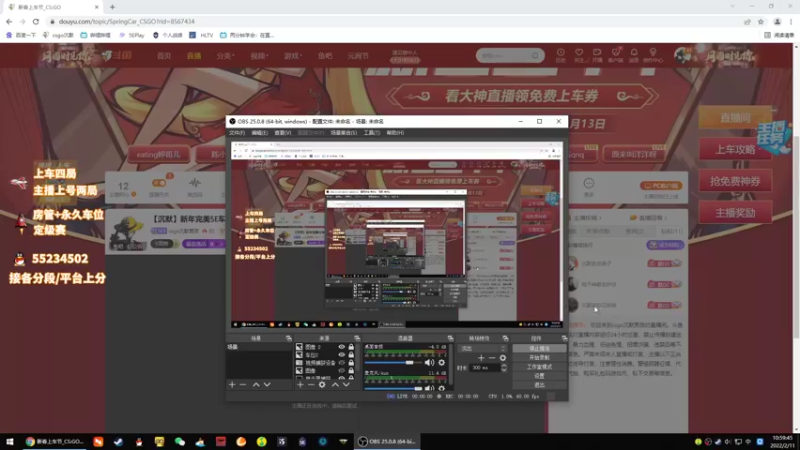Open OBS 帮助(H) menu
The image size is (800, 450).
click(395, 133)
